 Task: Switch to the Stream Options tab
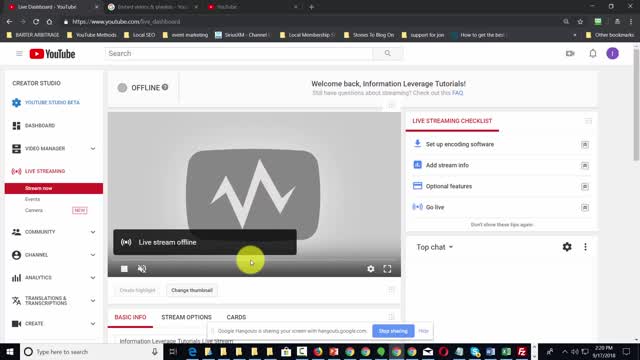187,317
